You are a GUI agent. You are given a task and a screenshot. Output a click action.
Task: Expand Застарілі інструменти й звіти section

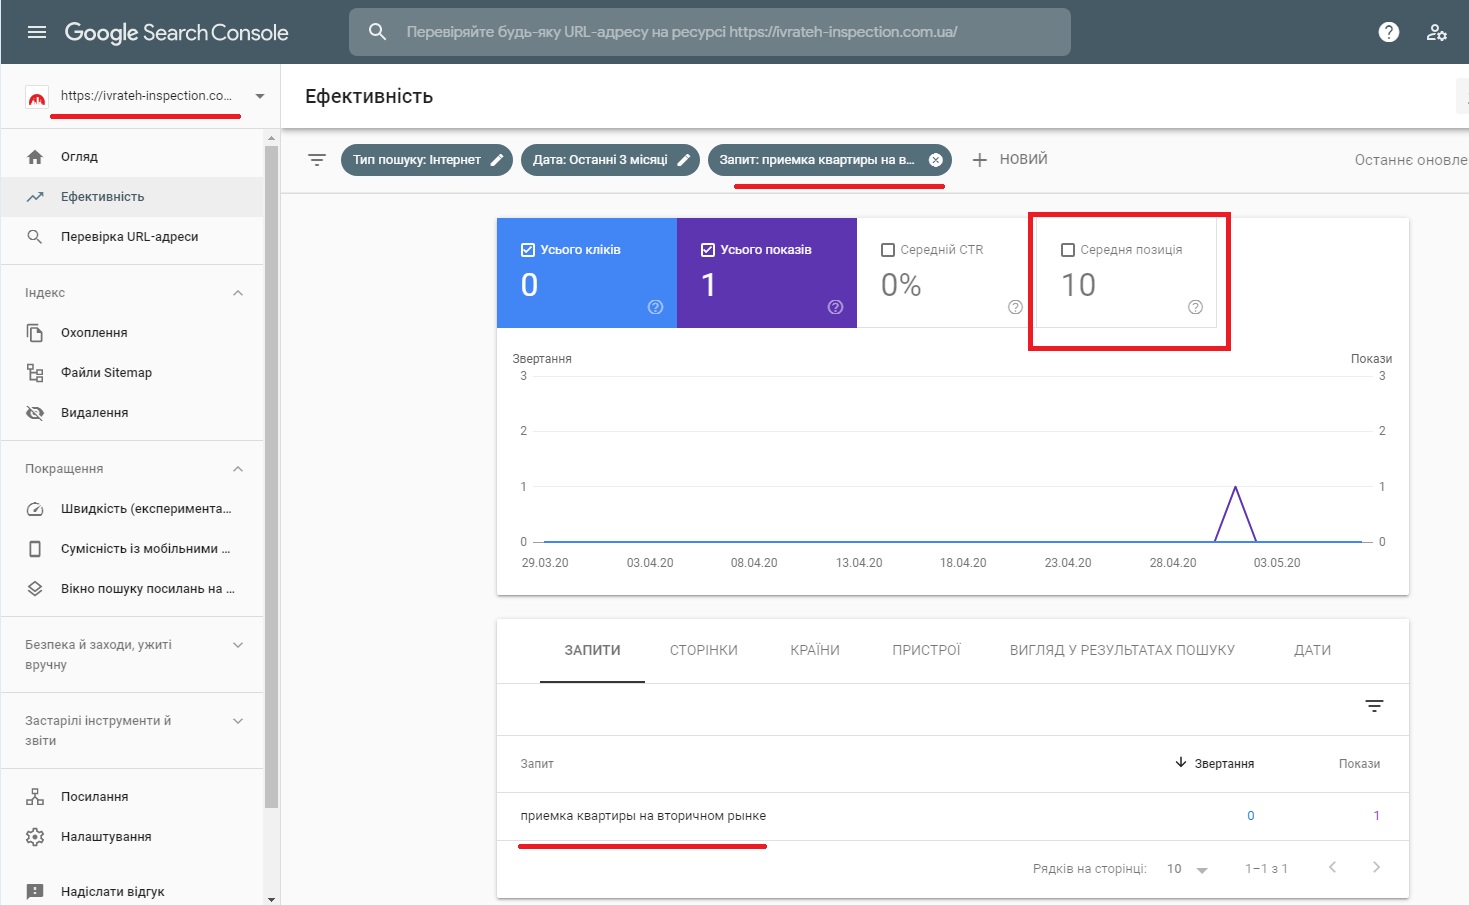[238, 721]
